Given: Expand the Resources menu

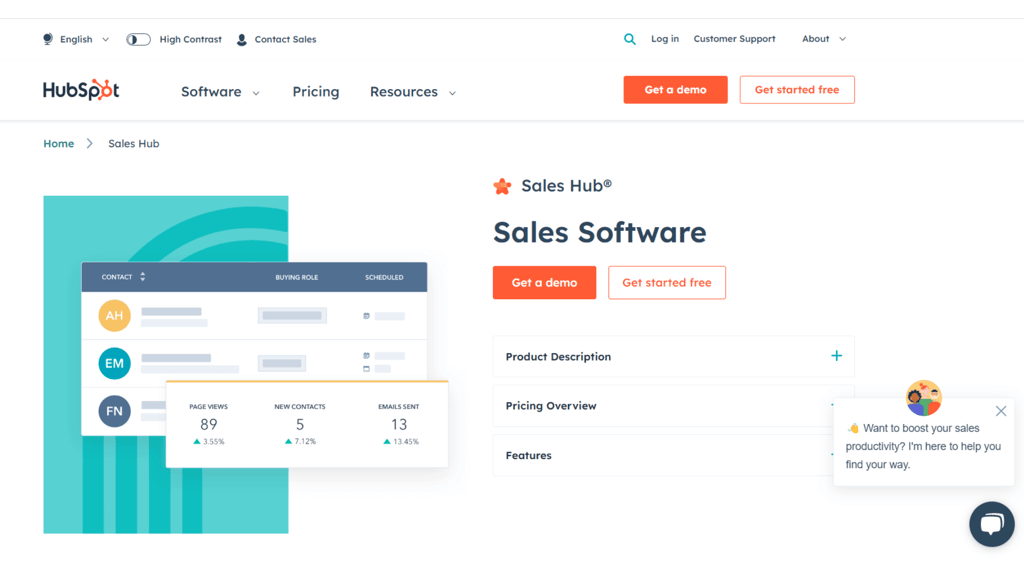Looking at the screenshot, I should 413,91.
